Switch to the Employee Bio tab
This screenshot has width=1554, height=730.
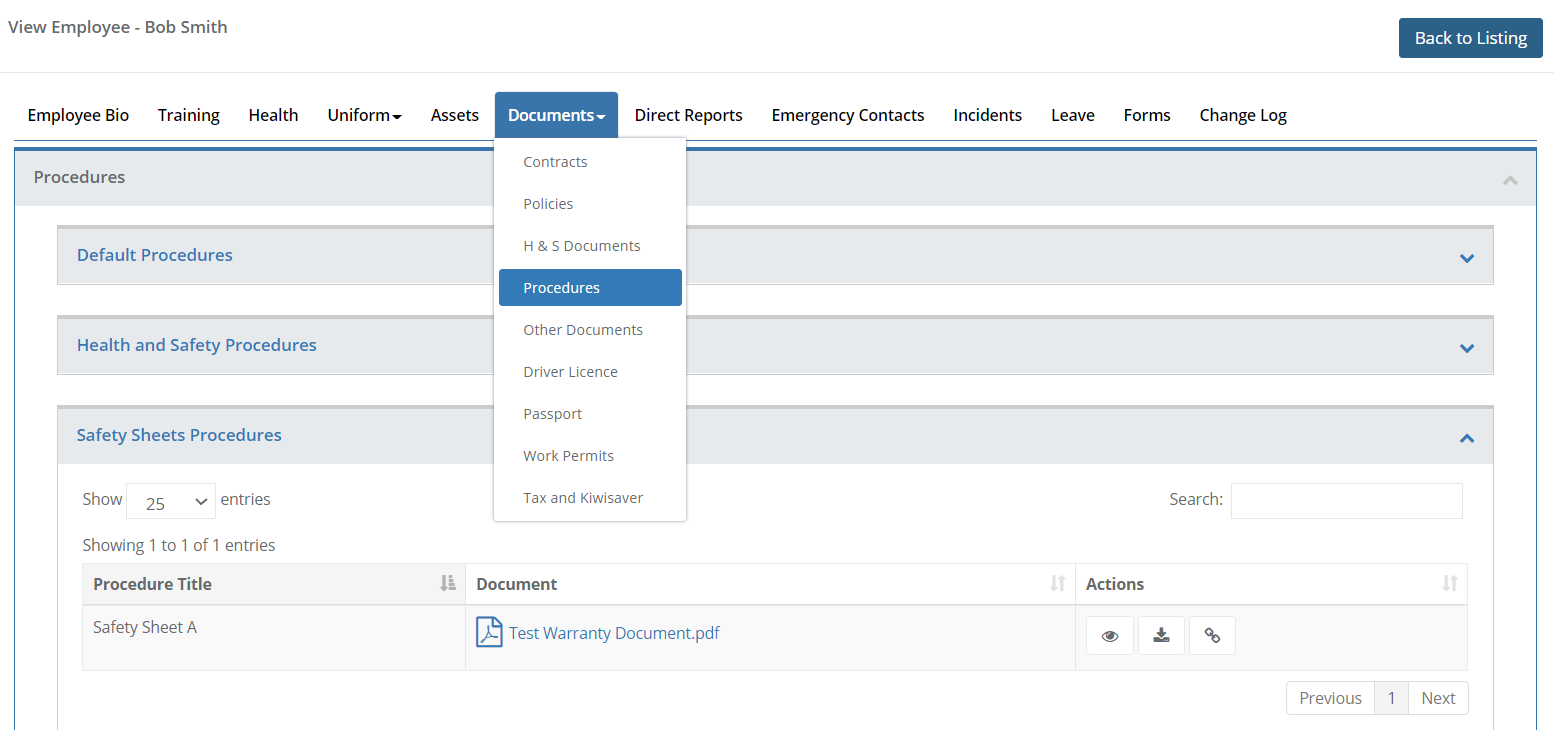[78, 115]
